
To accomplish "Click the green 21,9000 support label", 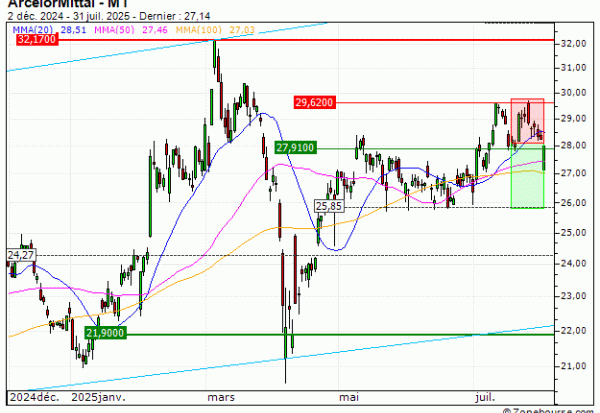I will [105, 333].
